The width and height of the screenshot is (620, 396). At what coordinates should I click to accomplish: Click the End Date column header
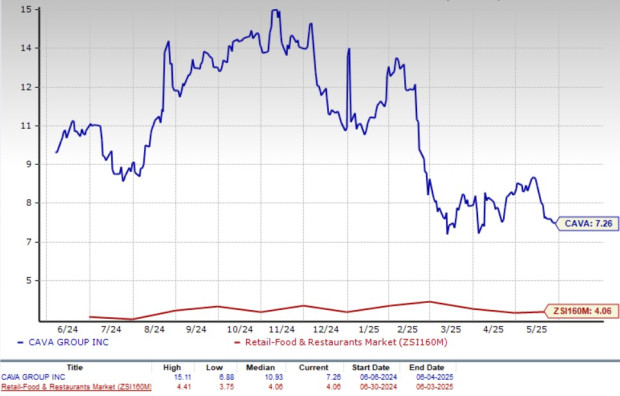[x=427, y=368]
